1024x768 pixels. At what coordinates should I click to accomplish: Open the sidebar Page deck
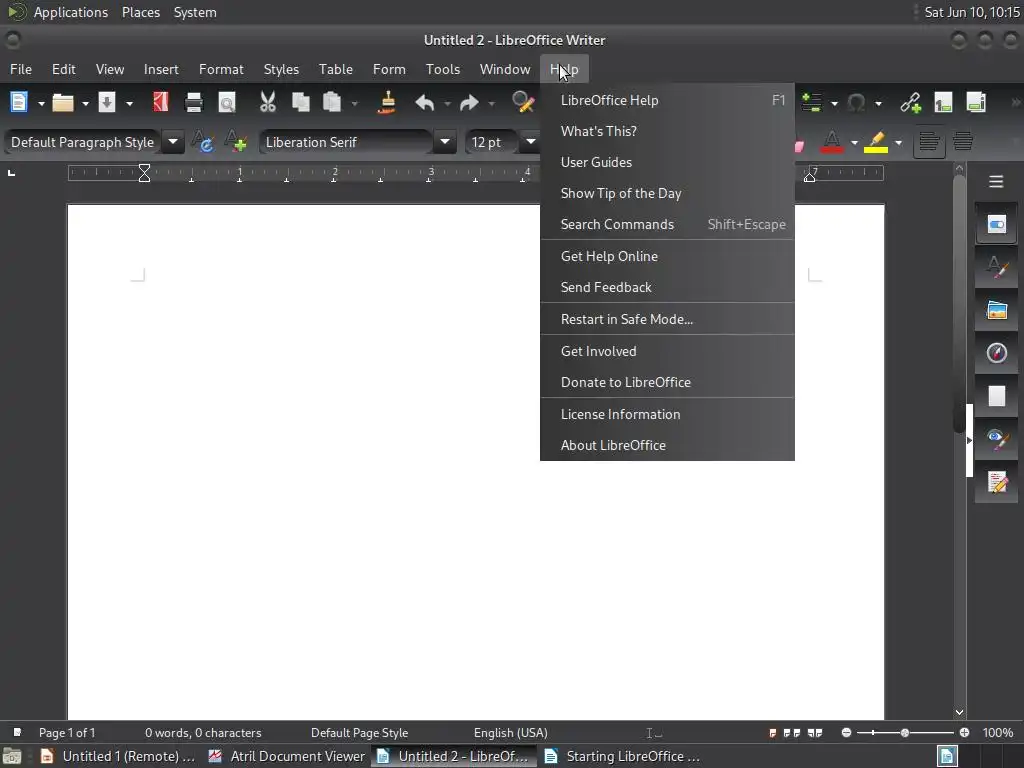click(996, 396)
